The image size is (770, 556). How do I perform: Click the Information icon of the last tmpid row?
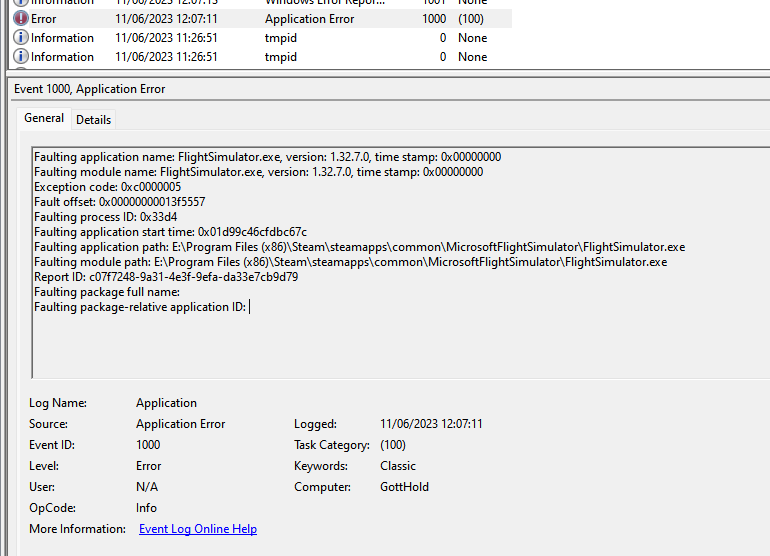pyautogui.click(x=21, y=57)
